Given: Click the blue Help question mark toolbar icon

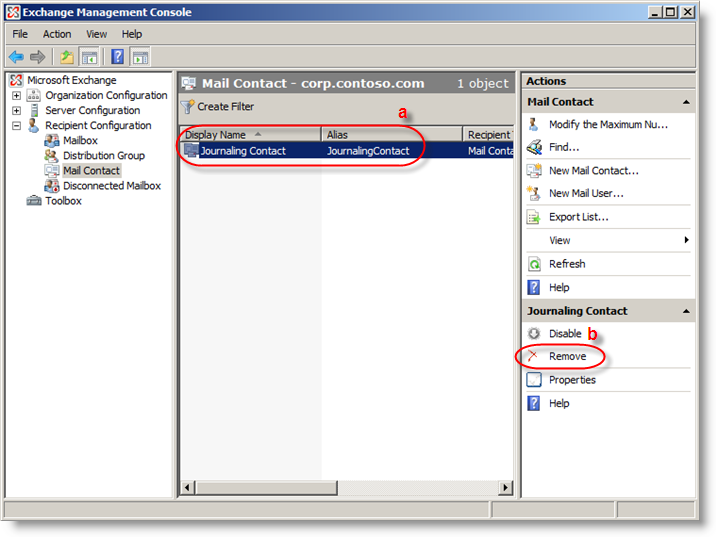Looking at the screenshot, I should pos(117,57).
